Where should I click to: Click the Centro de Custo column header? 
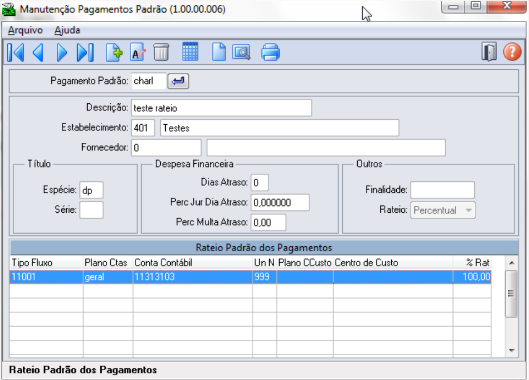393,263
